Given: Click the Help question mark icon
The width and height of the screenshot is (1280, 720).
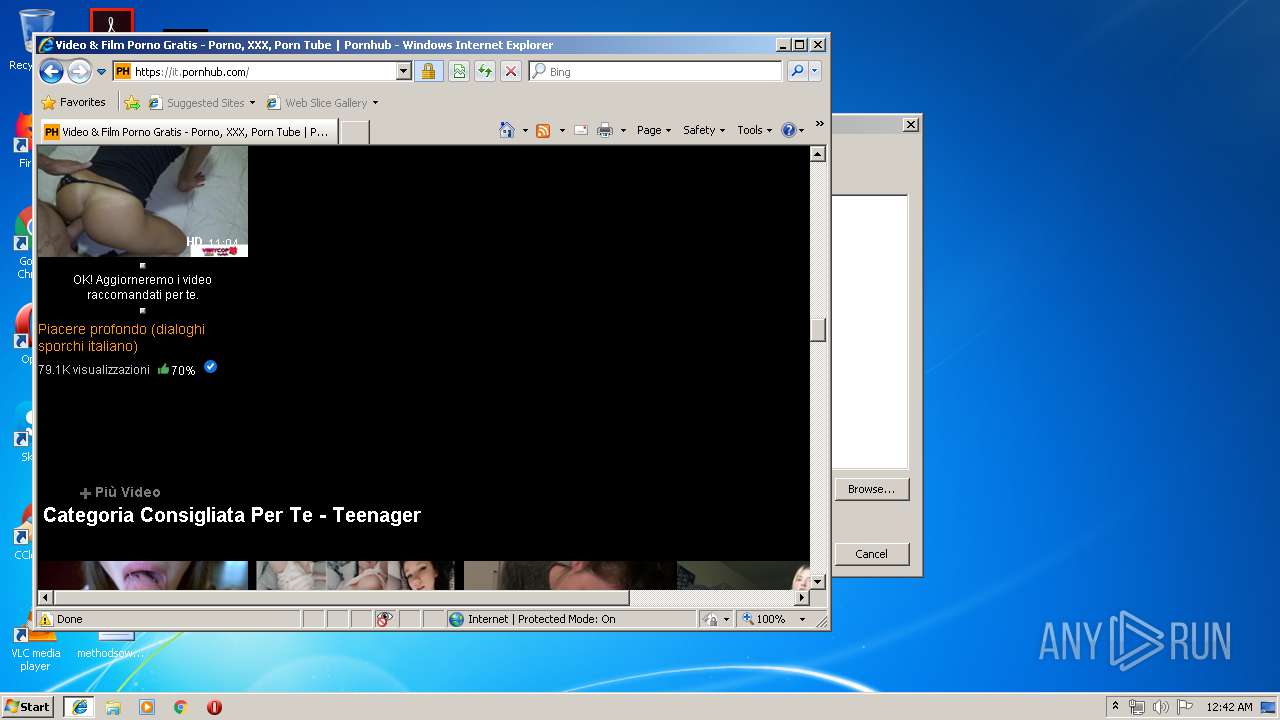Looking at the screenshot, I should 788,130.
